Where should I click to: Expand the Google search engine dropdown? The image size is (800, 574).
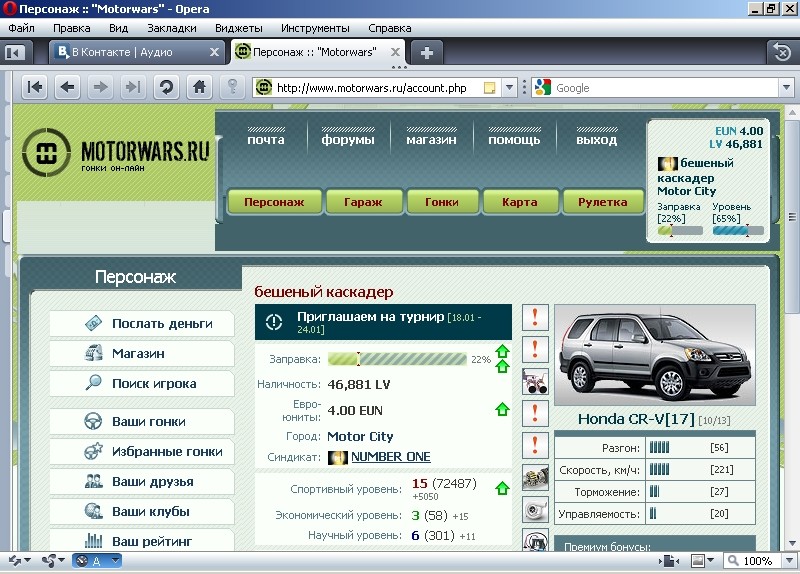point(786,88)
